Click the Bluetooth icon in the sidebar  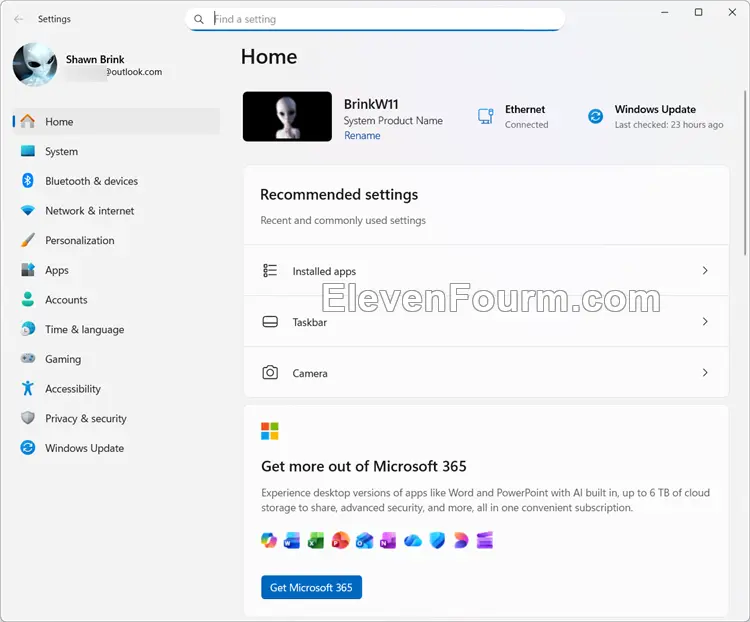28,181
